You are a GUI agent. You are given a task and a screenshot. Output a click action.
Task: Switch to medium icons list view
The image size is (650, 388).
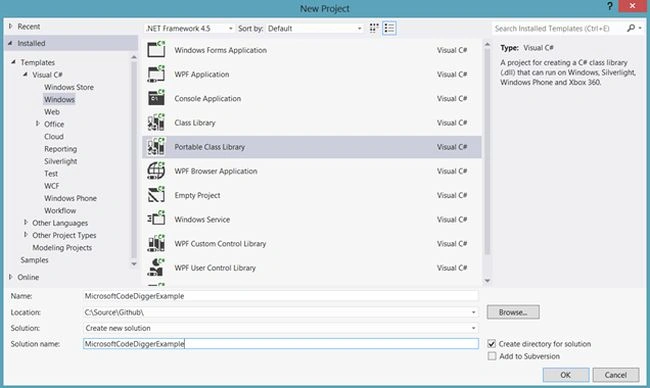(389, 28)
